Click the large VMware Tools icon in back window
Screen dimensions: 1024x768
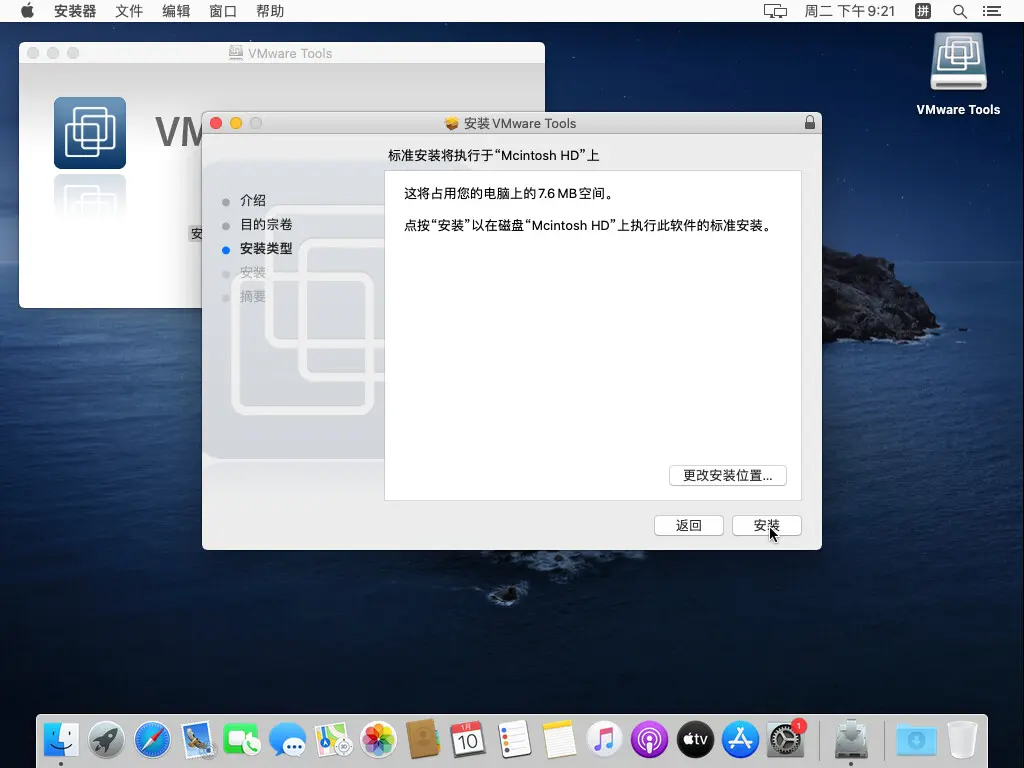pos(90,133)
